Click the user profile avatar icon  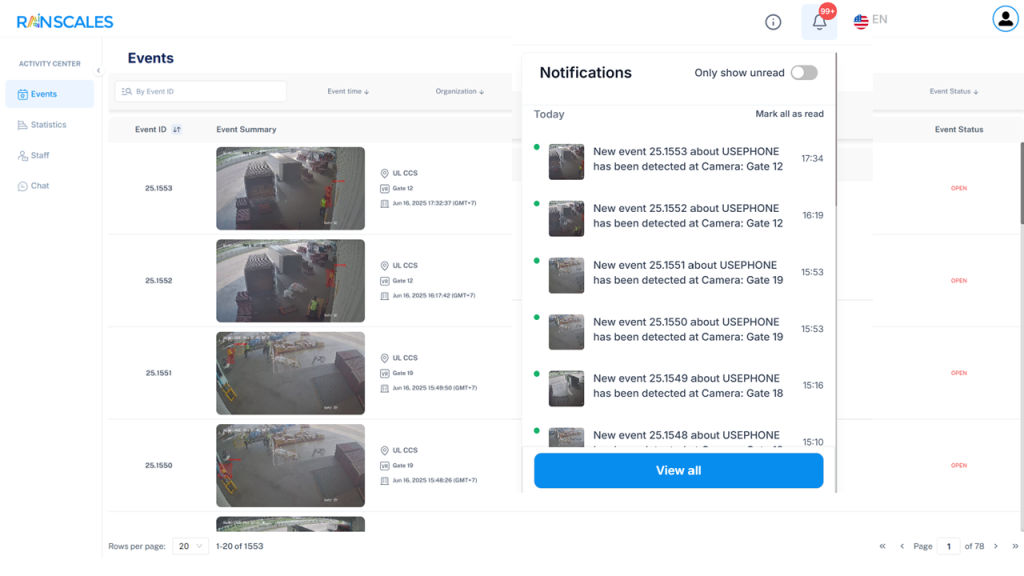click(x=1004, y=19)
